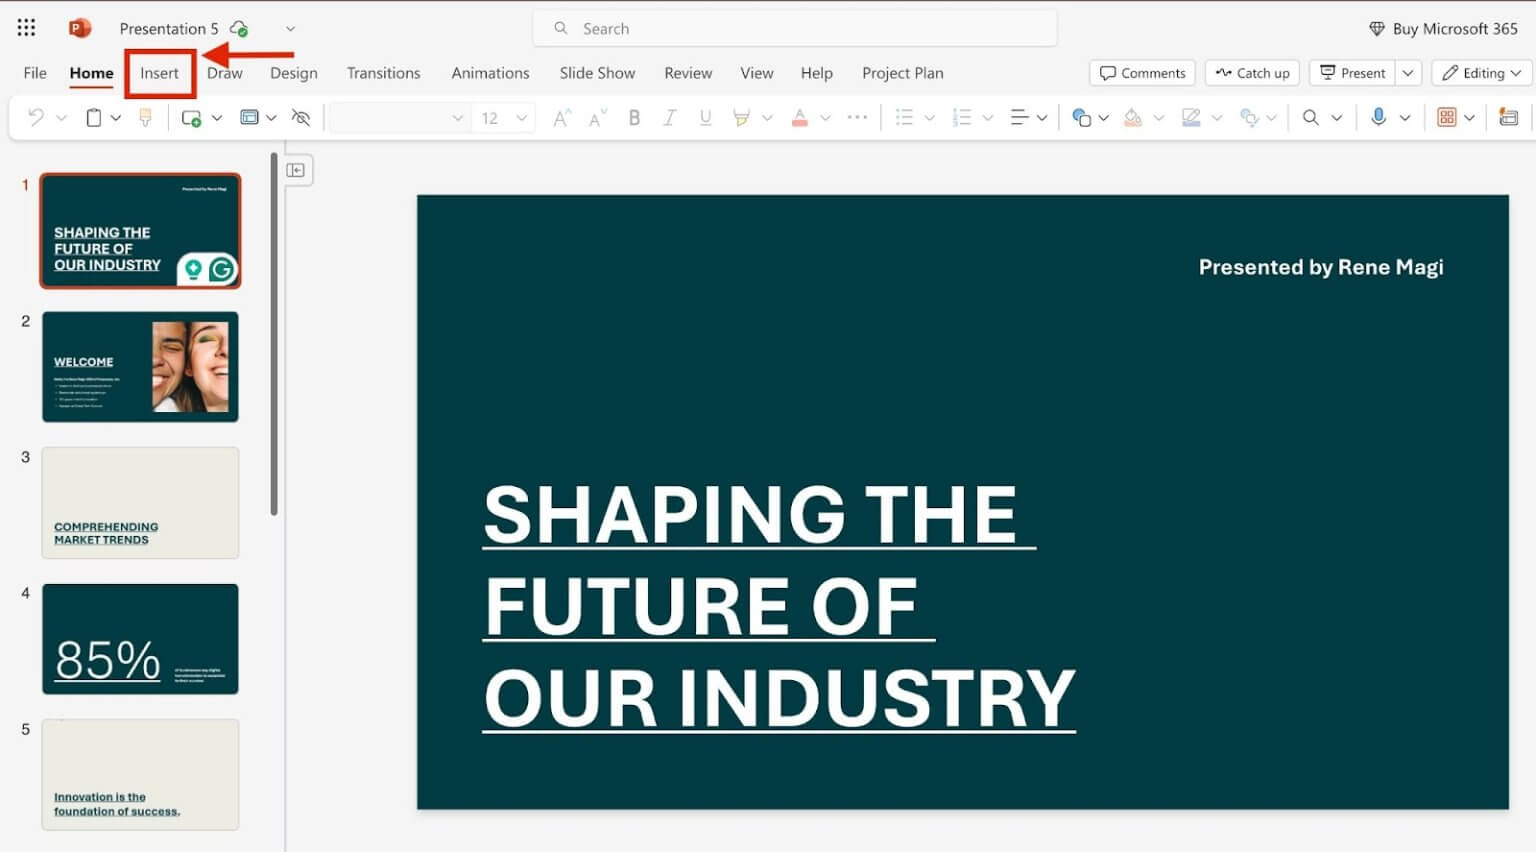Click the Hide Slide eye icon
Screen dimensions: 1536x852
[x=300, y=117]
